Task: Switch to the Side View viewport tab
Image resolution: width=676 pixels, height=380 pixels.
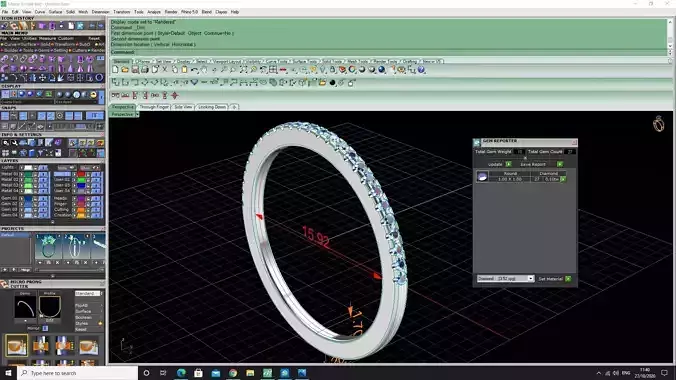Action: pos(183,107)
